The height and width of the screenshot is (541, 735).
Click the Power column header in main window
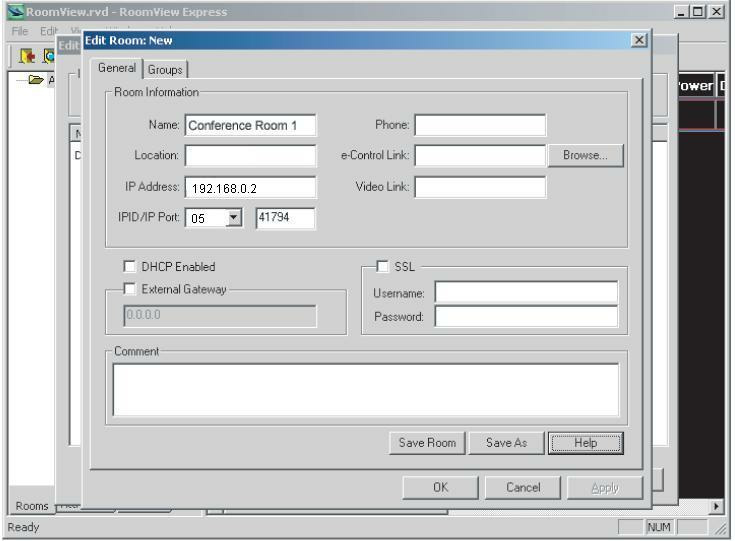[696, 85]
